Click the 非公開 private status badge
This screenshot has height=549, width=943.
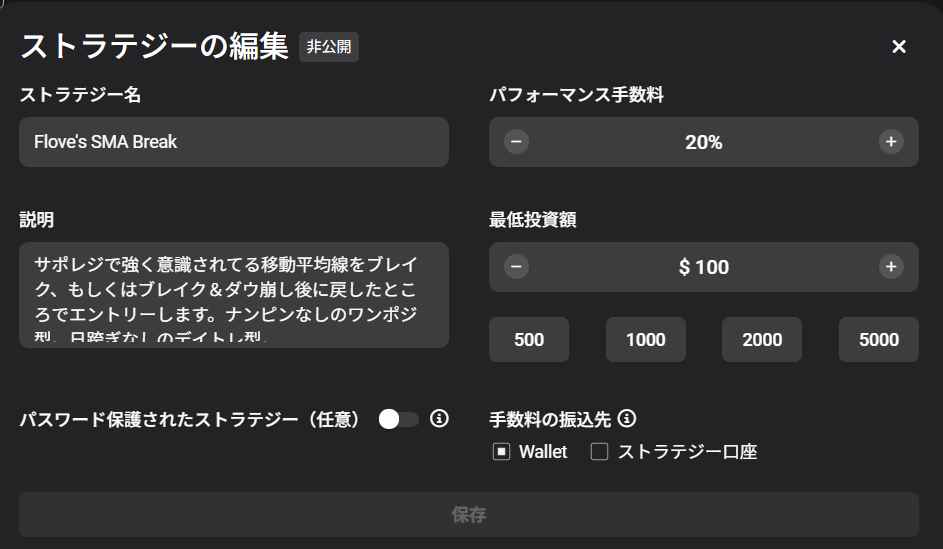point(328,47)
